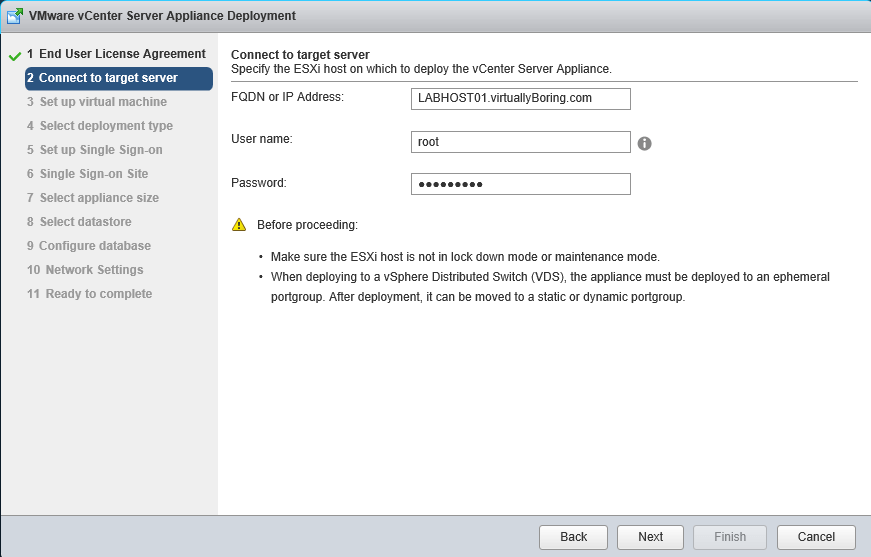Focus the User name text box
This screenshot has width=871, height=557.
[x=520, y=142]
